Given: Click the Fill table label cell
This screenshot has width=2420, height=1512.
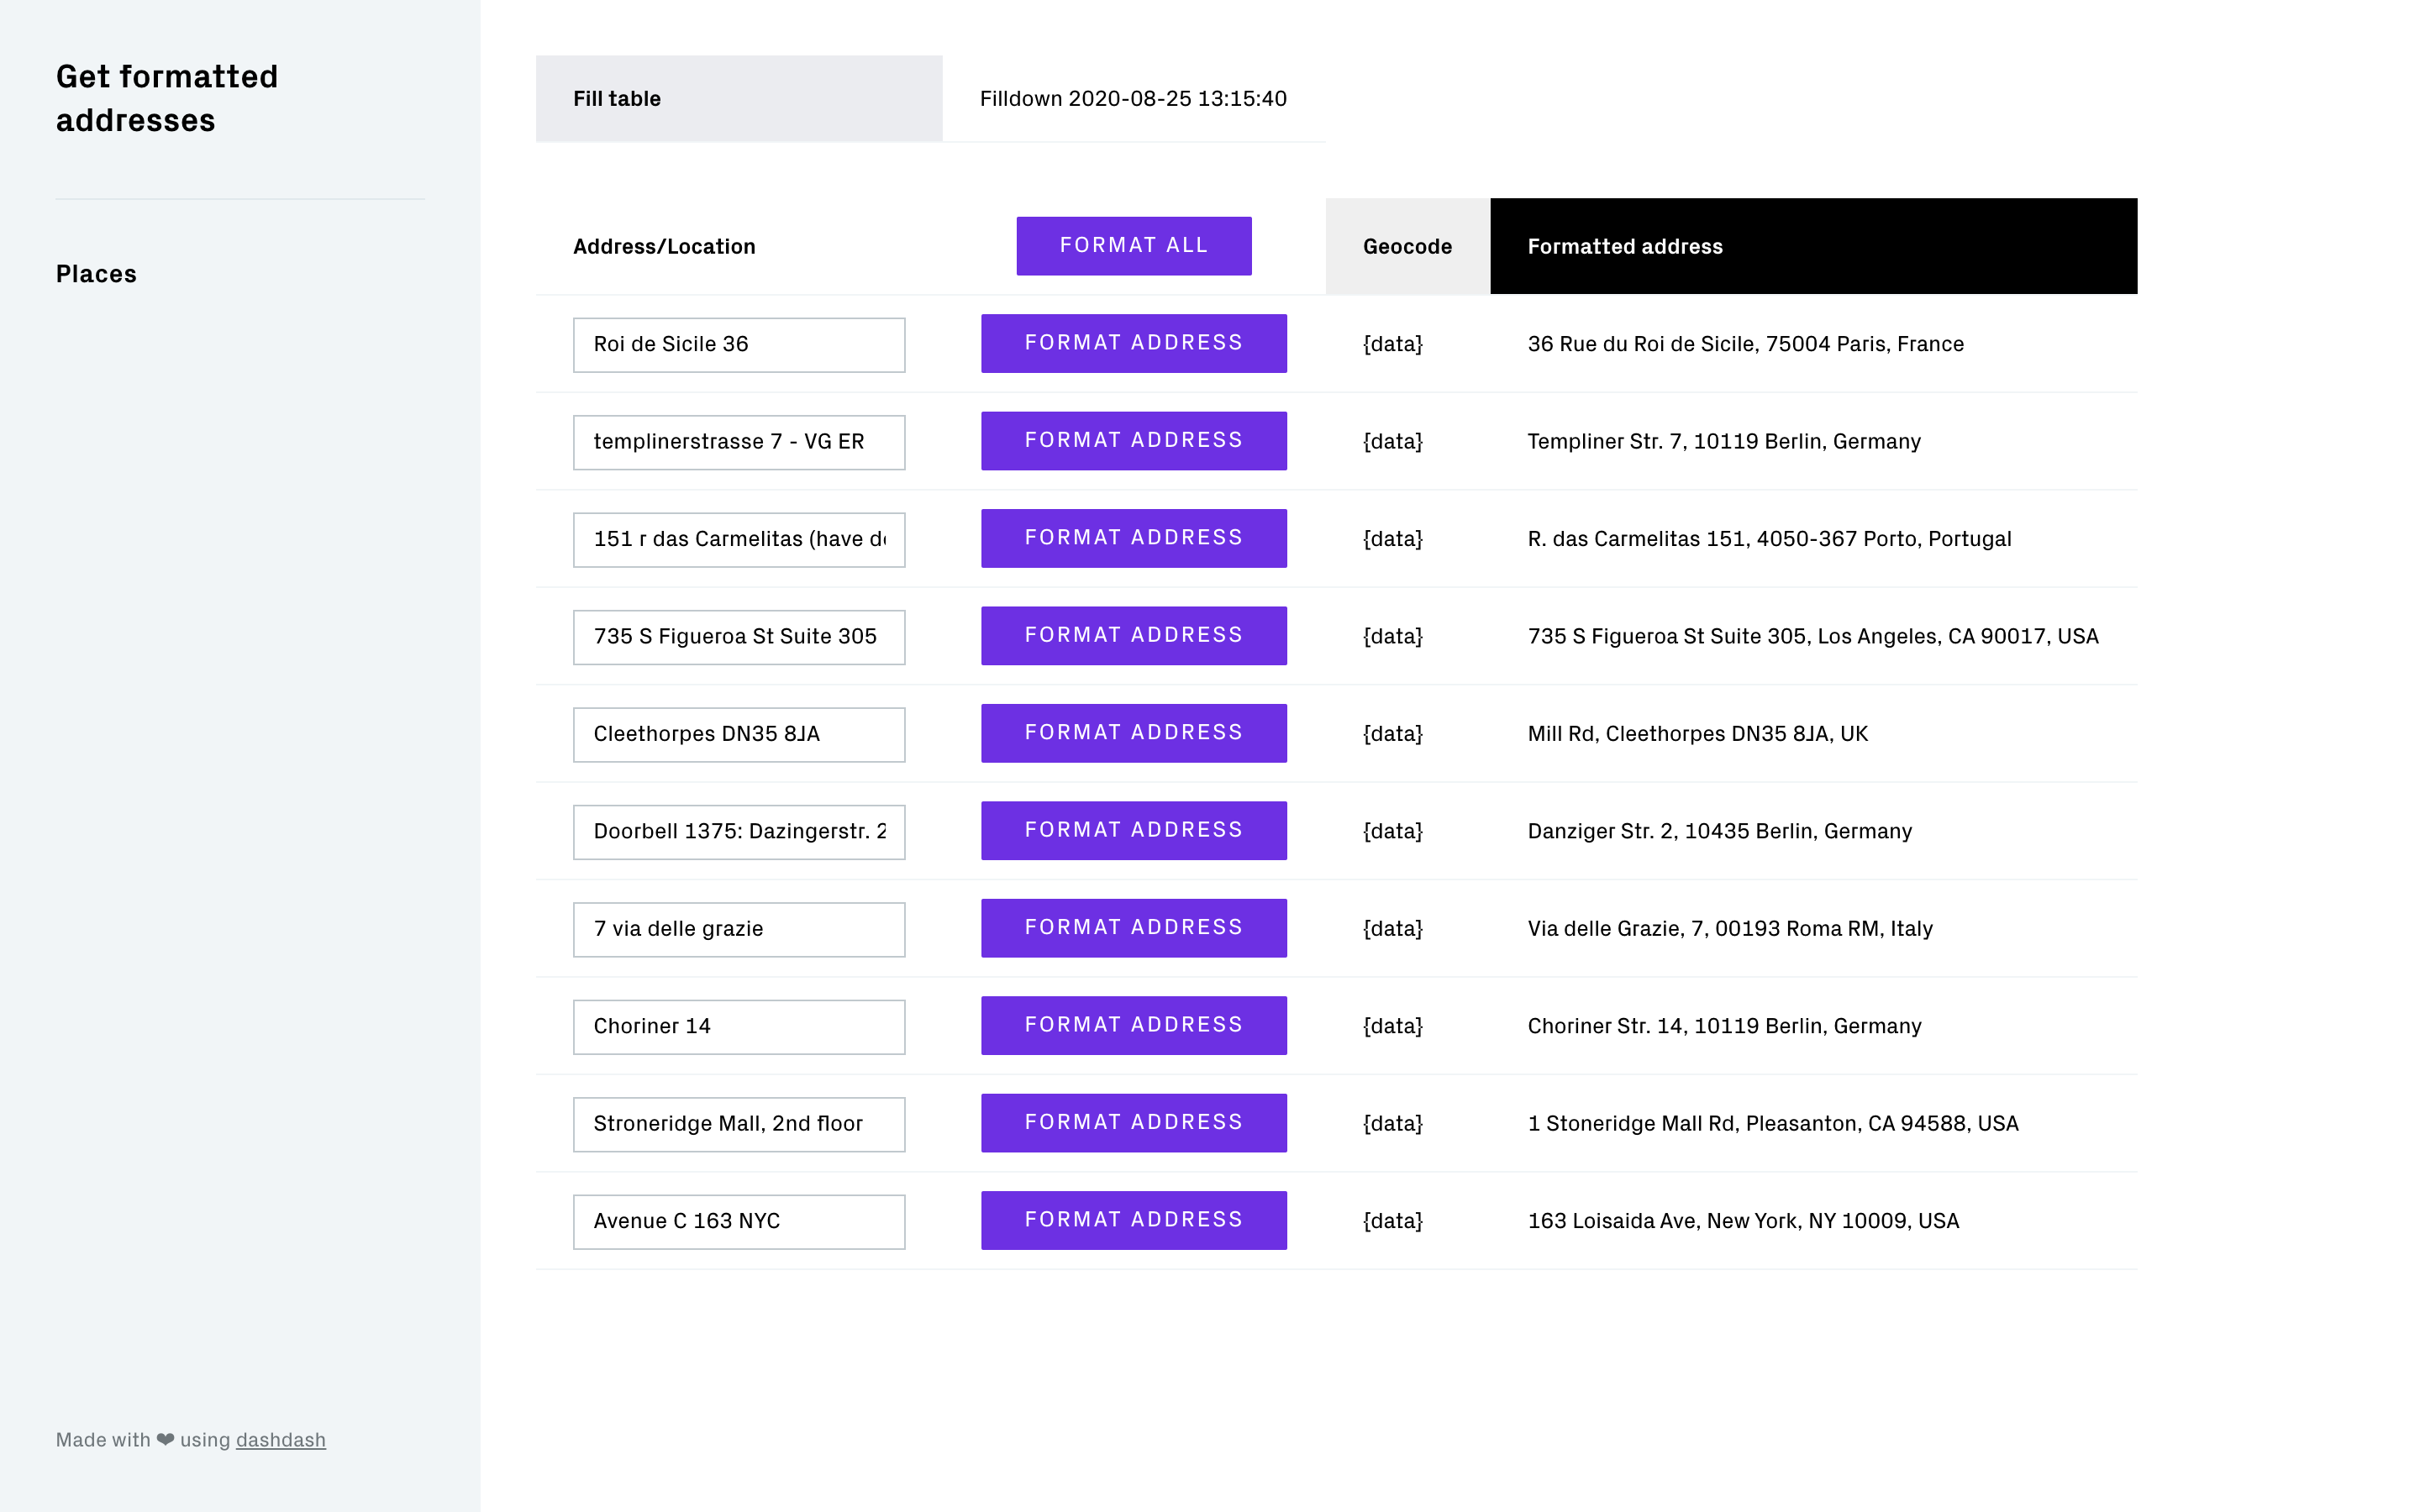Looking at the screenshot, I should pos(739,99).
